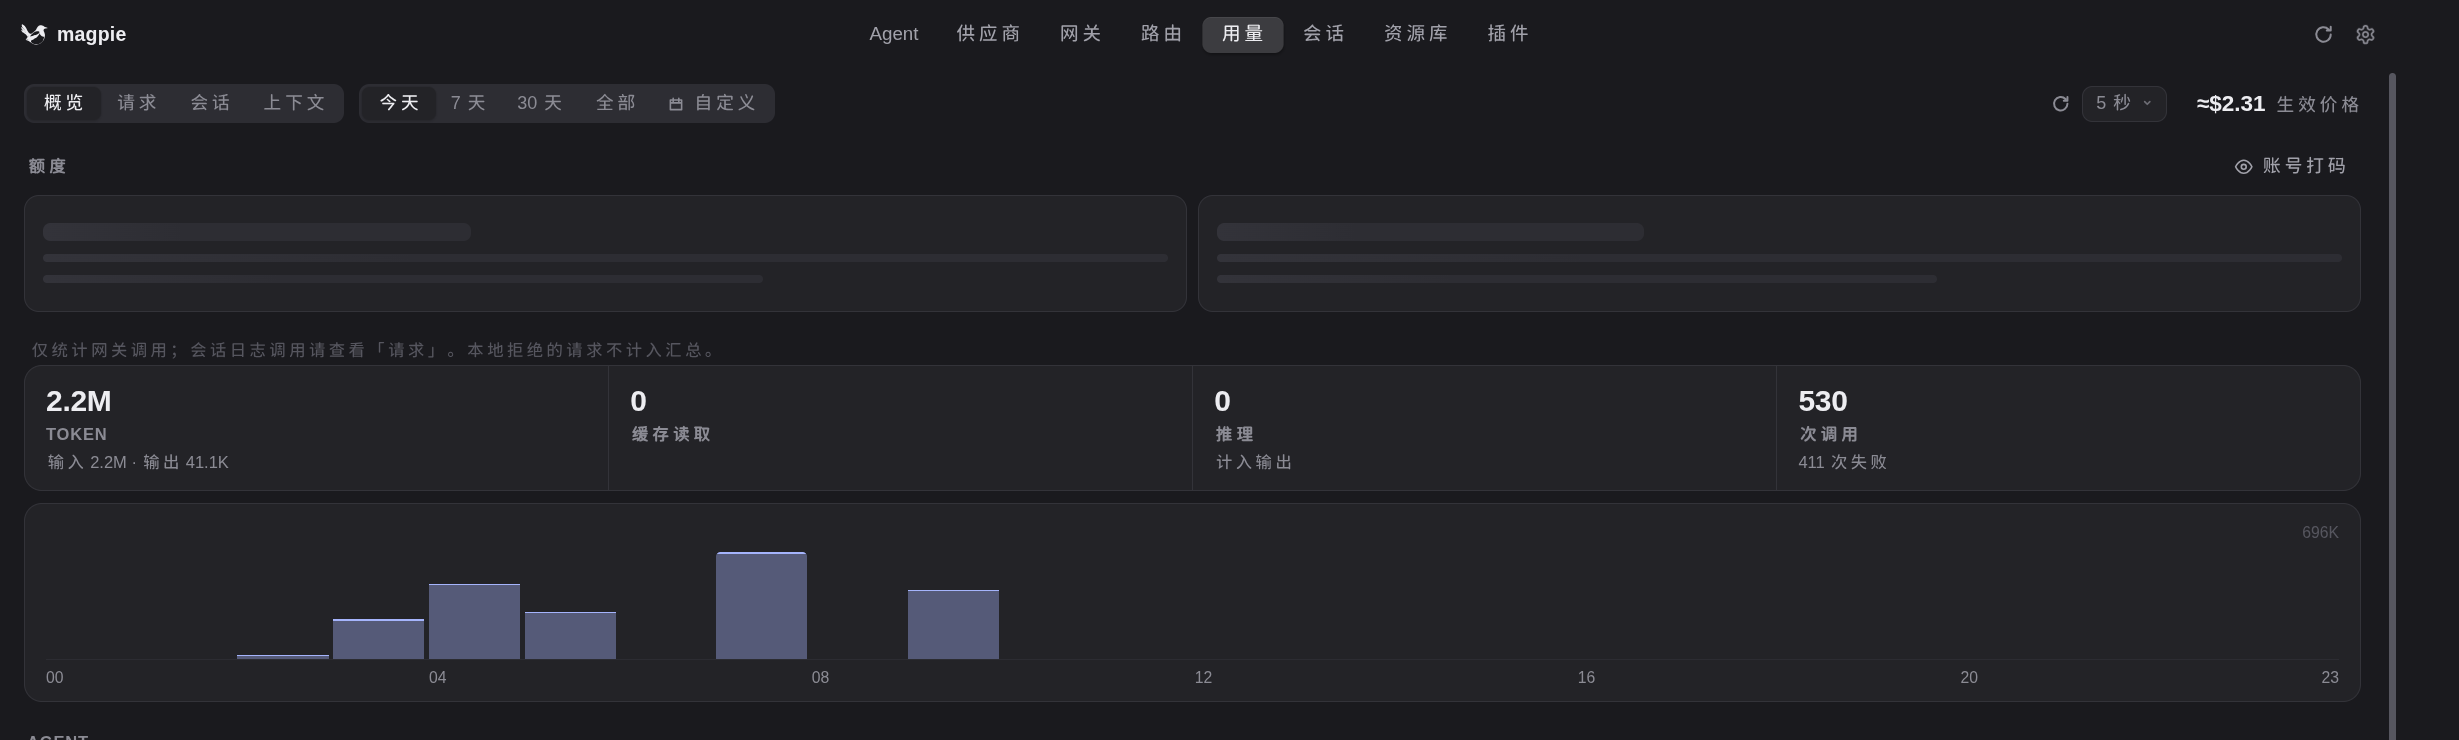Choose the 30 天 time range
This screenshot has width=2459, height=740.
539,103
